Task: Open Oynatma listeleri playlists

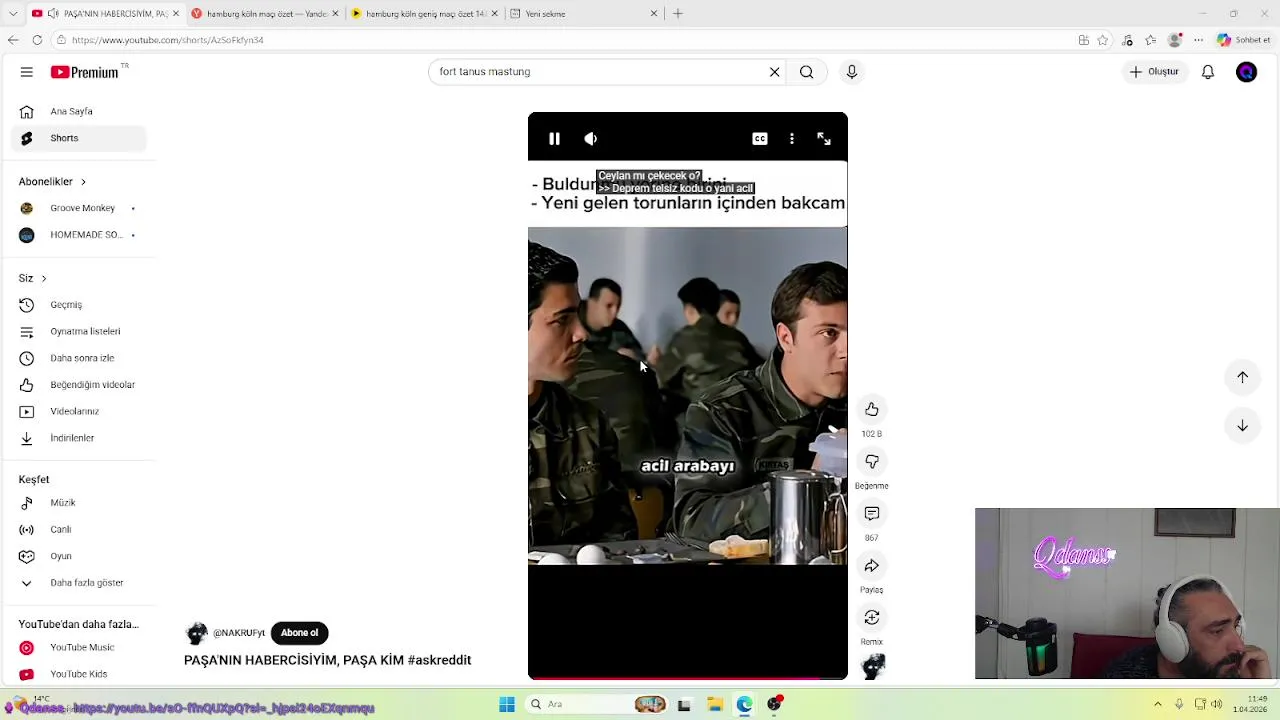Action: [x=79, y=331]
